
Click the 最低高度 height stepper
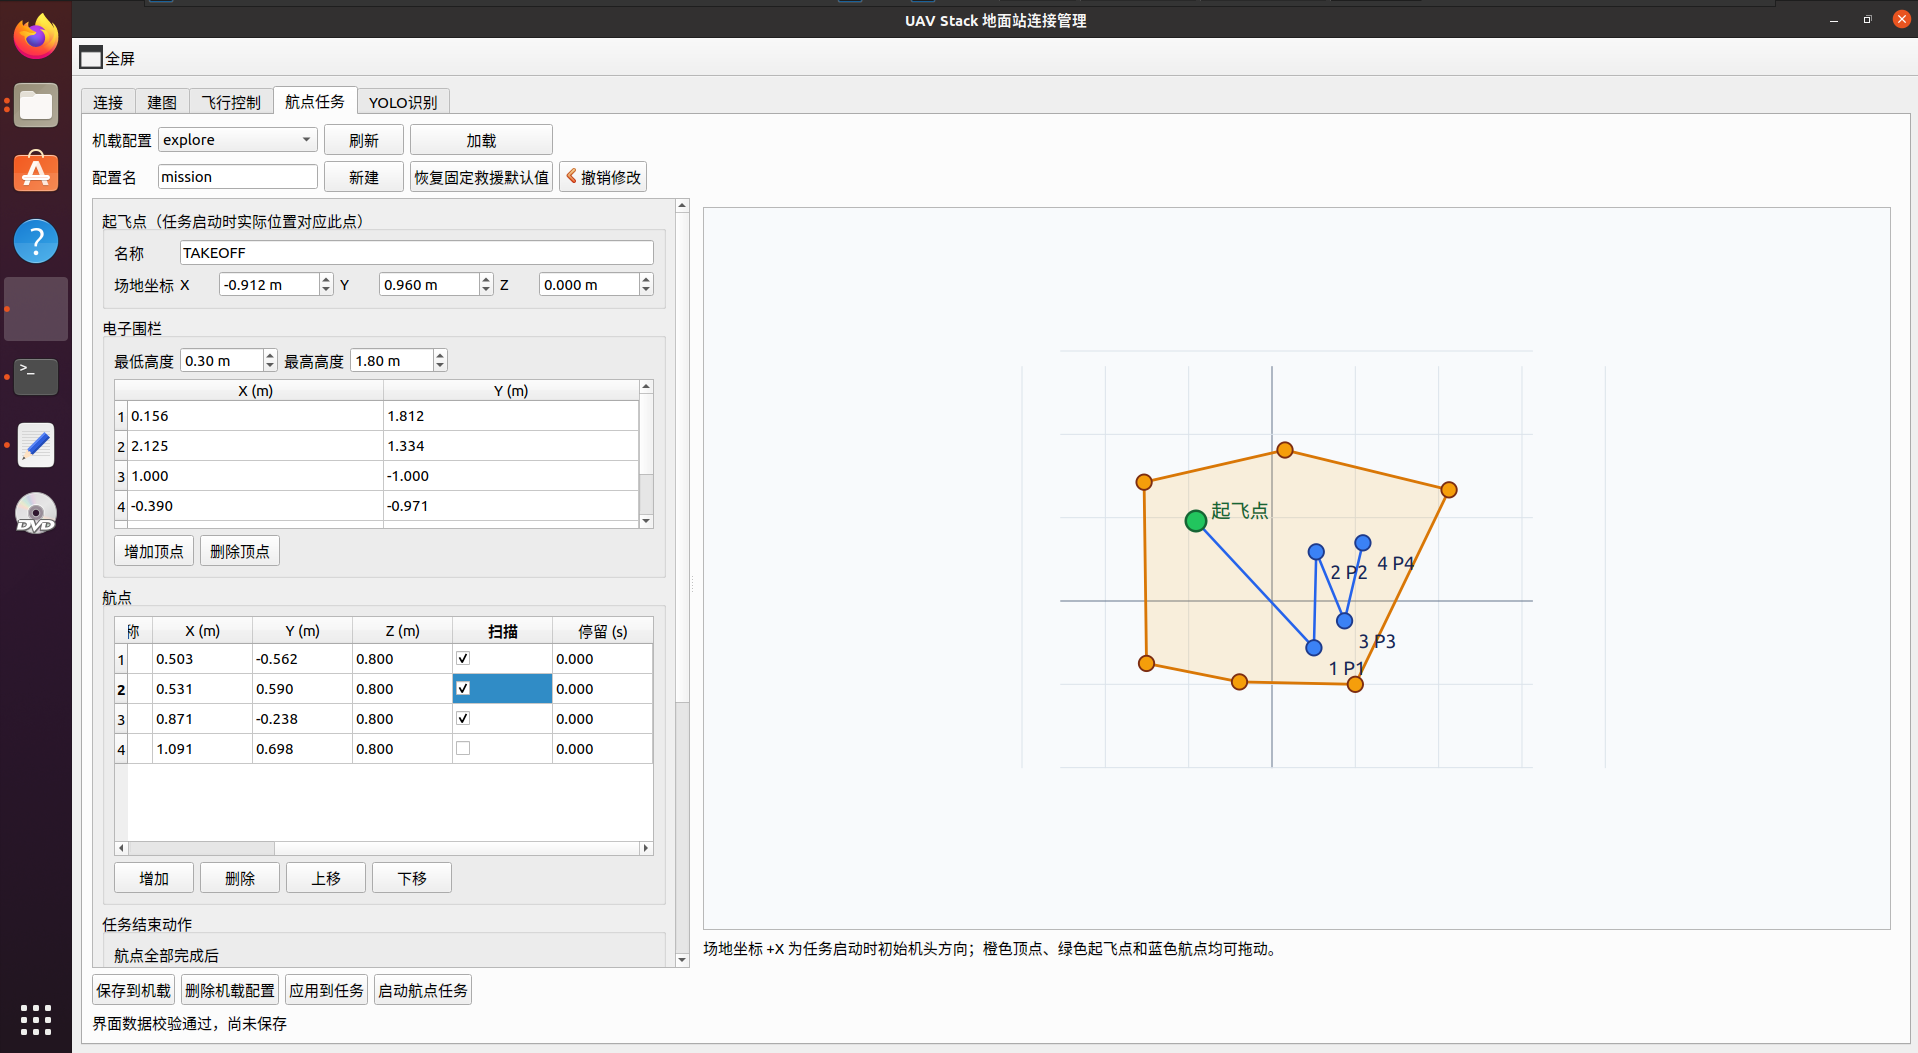[270, 361]
